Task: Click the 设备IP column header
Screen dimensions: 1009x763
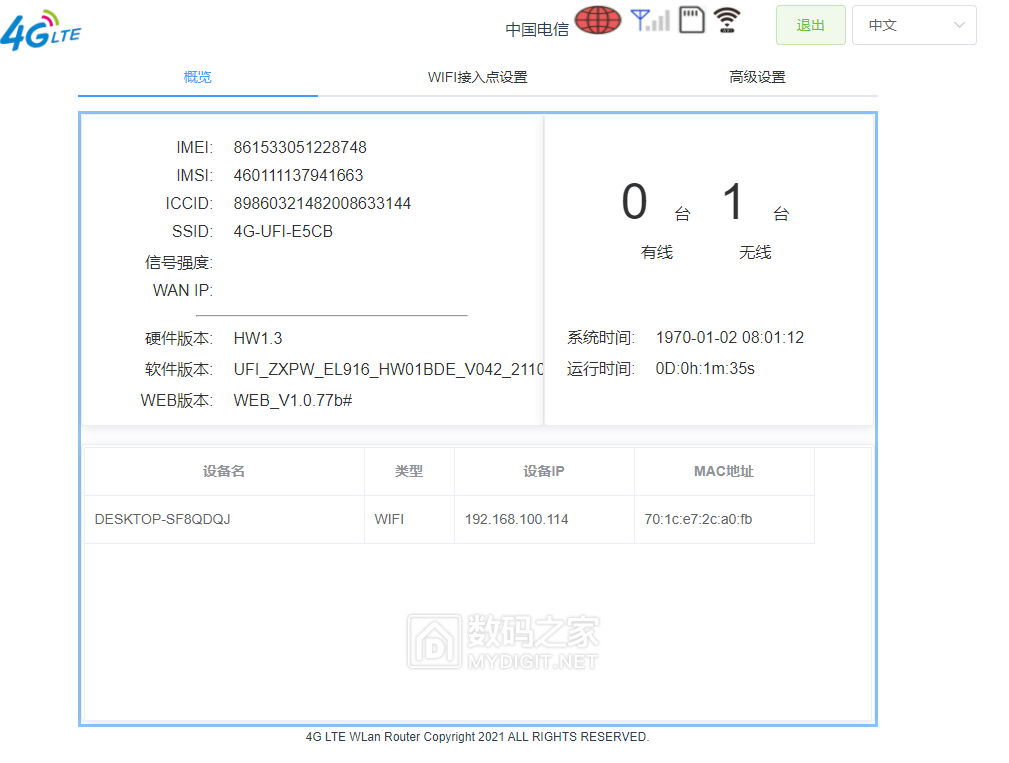Action: pos(544,471)
